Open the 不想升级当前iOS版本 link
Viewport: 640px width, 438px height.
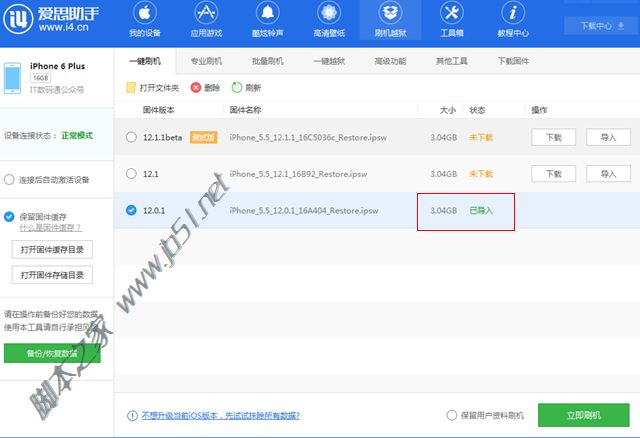pyautogui.click(x=221, y=416)
